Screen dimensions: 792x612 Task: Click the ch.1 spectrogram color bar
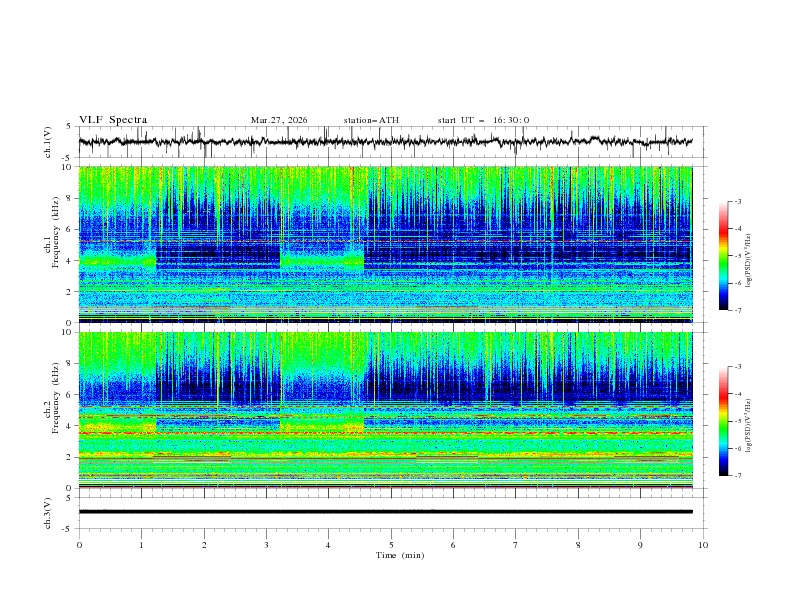pos(723,256)
